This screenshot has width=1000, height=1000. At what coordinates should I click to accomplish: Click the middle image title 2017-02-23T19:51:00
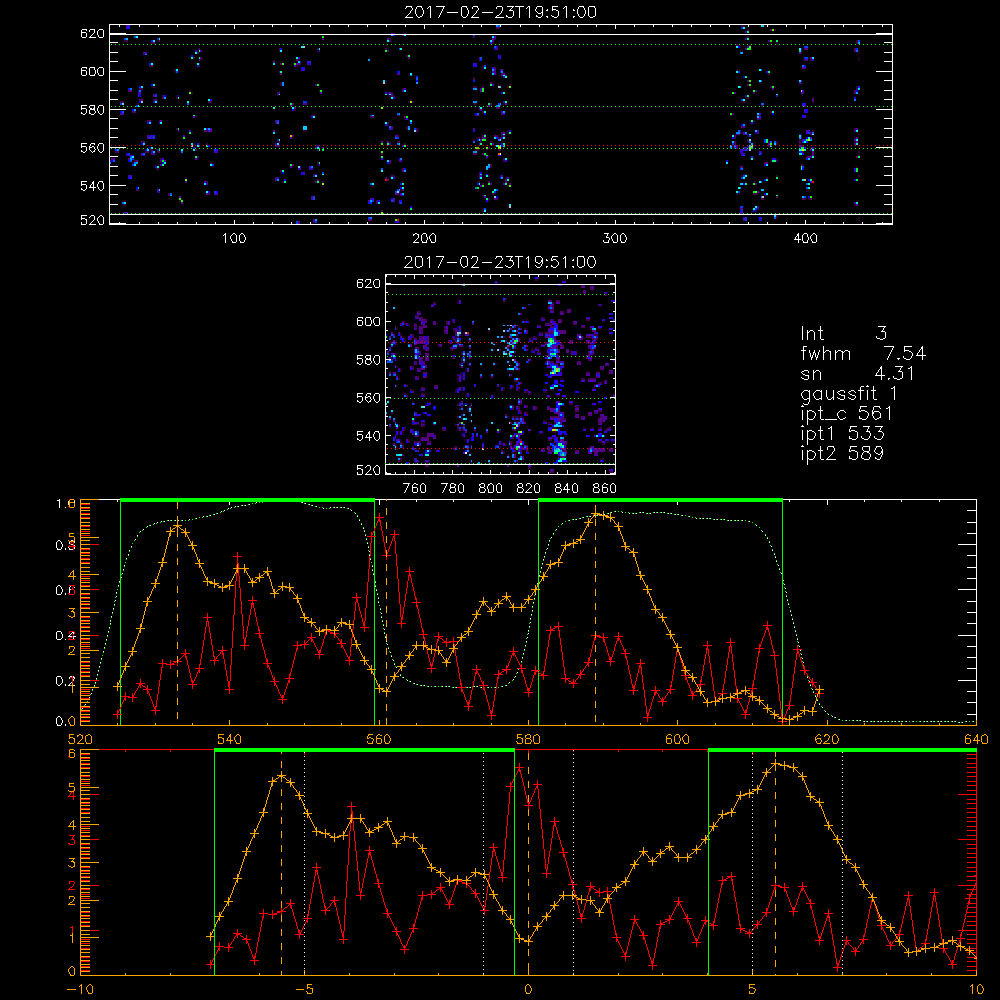(x=500, y=262)
